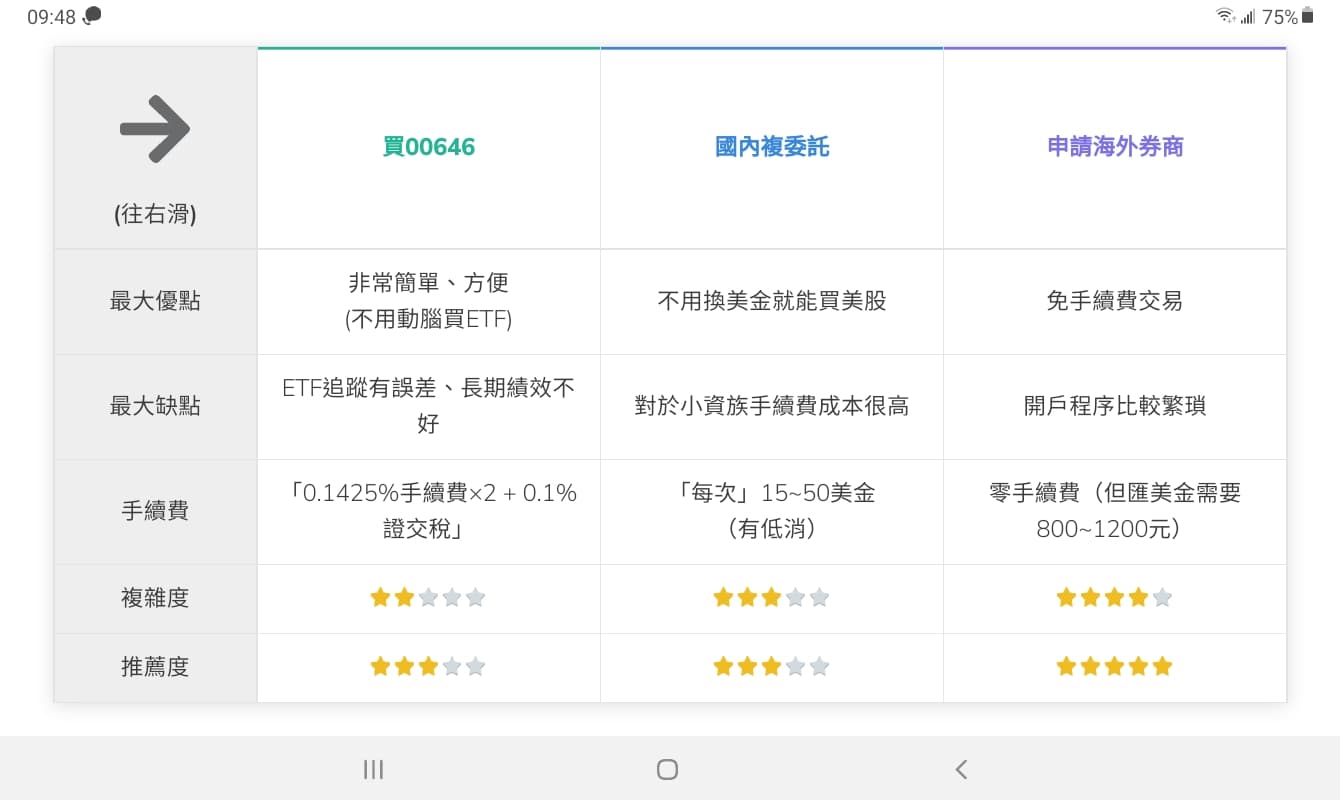
Task: Select the 買00646 column header
Action: point(428,146)
